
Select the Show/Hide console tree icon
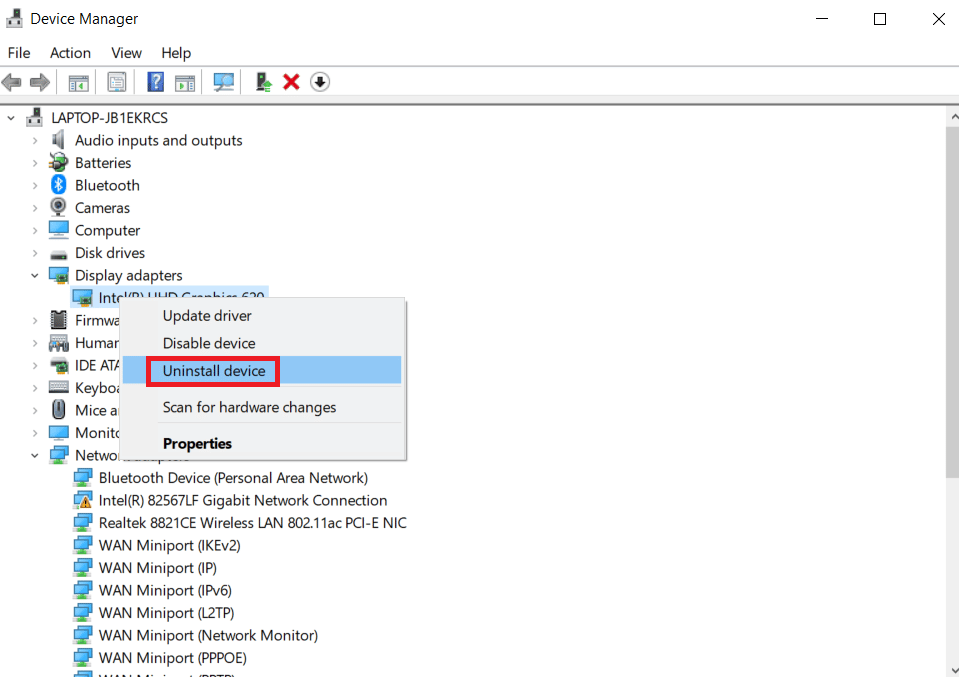pyautogui.click(x=78, y=81)
